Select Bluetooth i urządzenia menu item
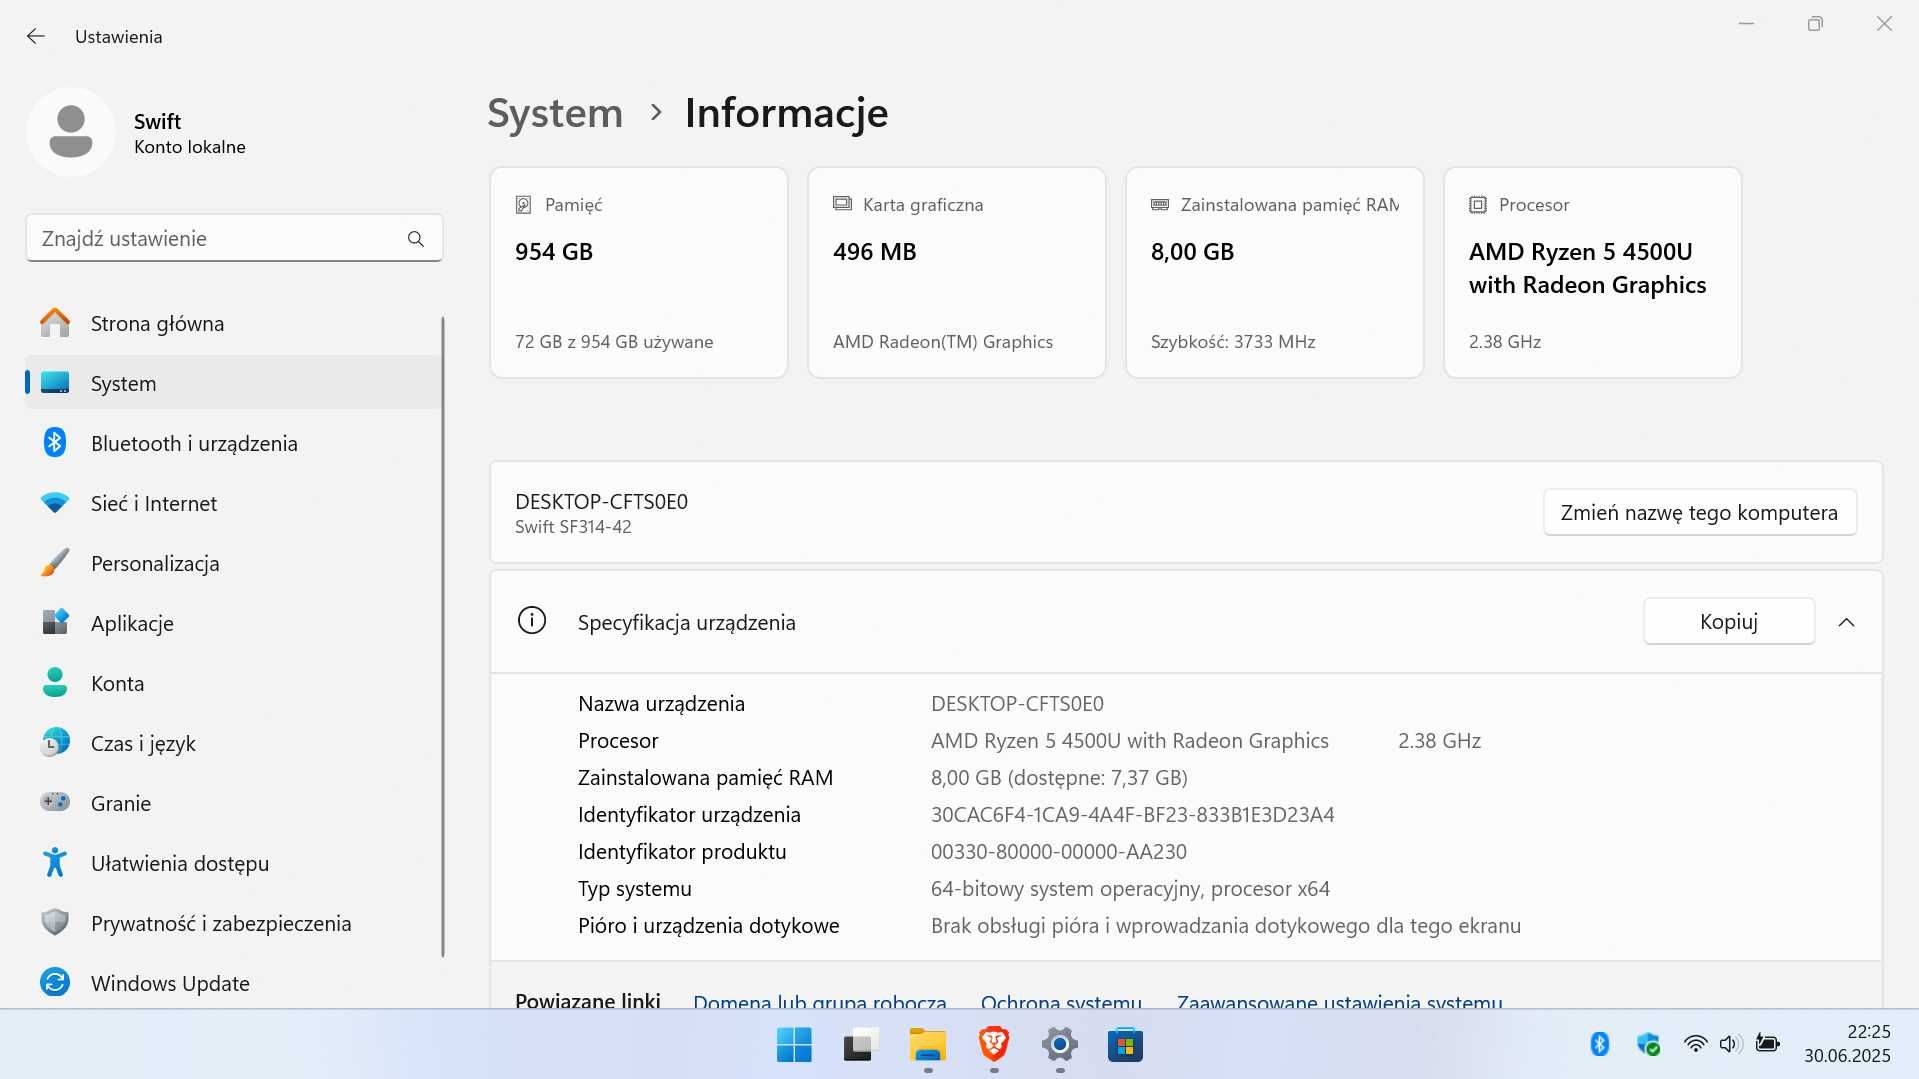The height and width of the screenshot is (1079, 1919). coord(233,443)
